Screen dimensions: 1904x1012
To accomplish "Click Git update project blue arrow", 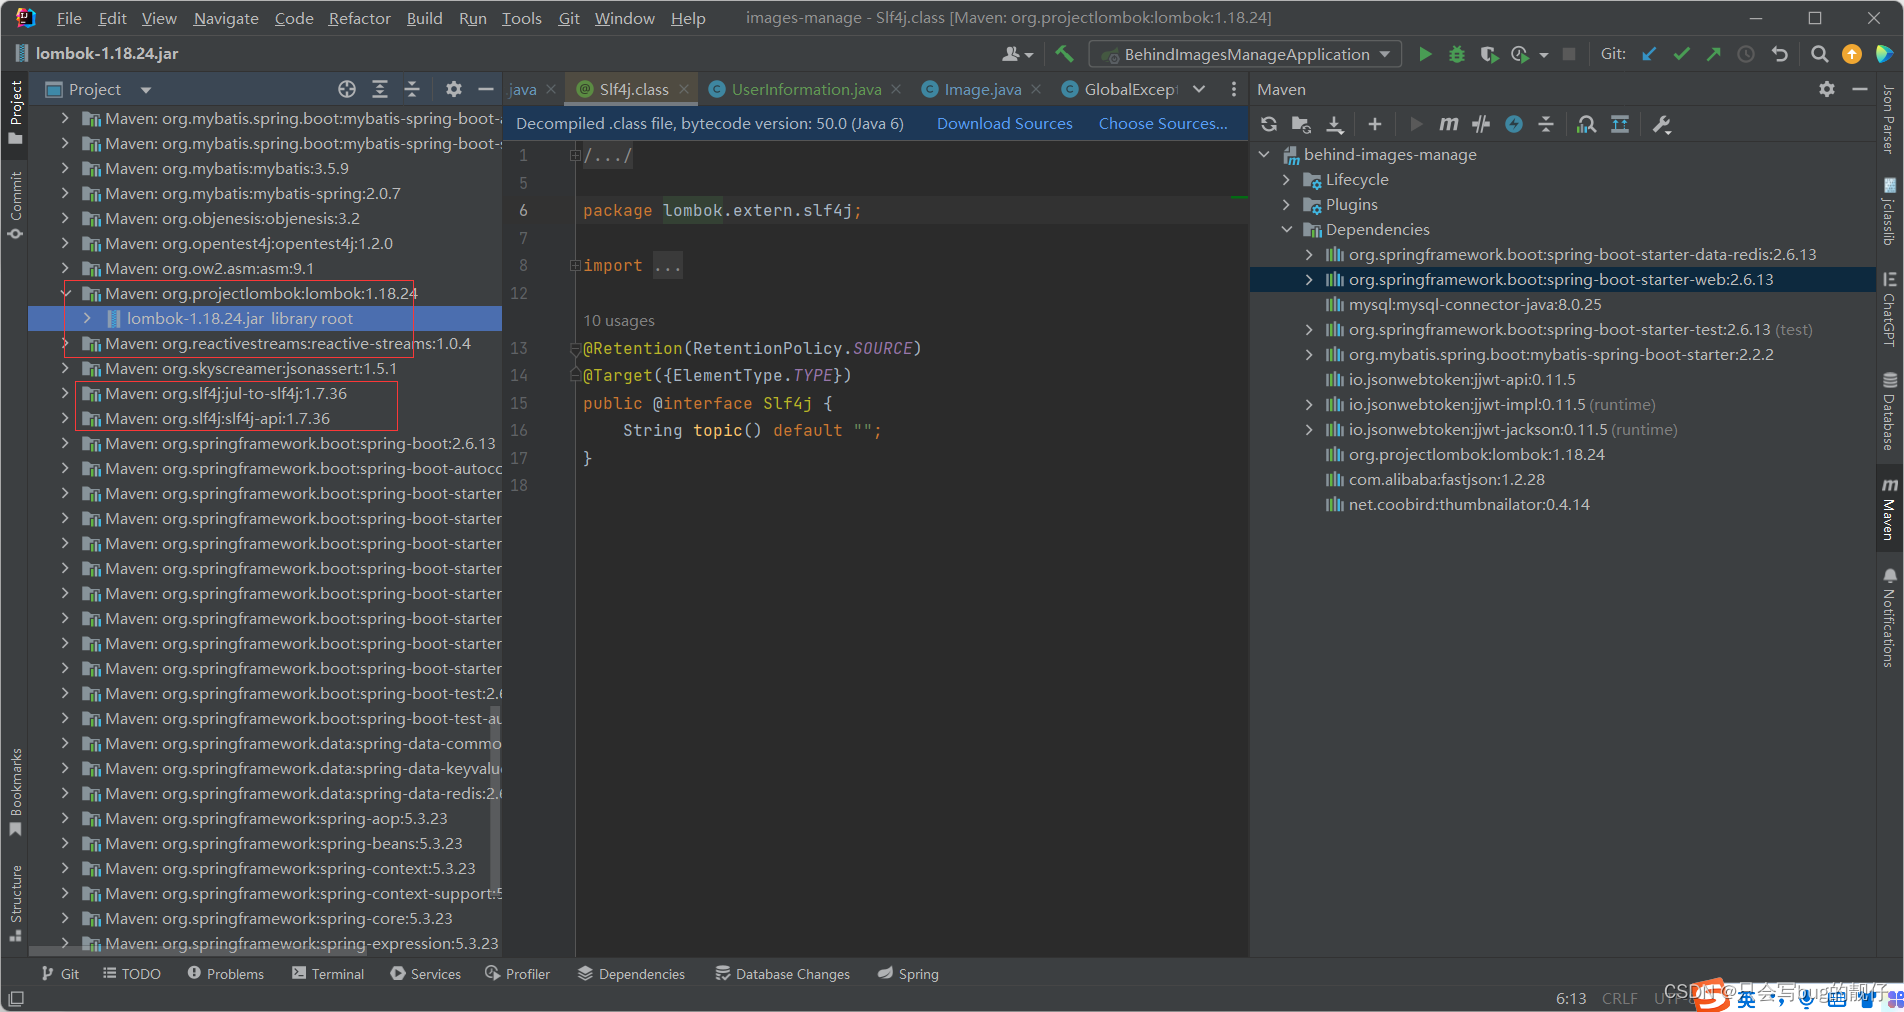I will pos(1649,54).
